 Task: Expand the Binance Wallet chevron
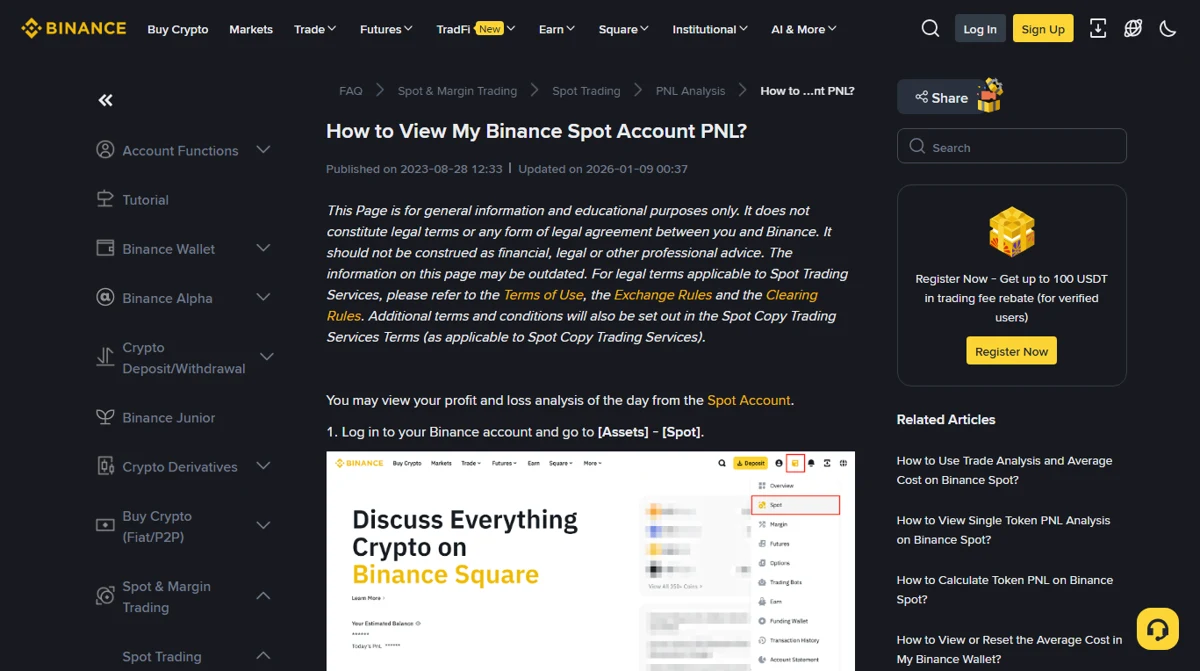263,248
